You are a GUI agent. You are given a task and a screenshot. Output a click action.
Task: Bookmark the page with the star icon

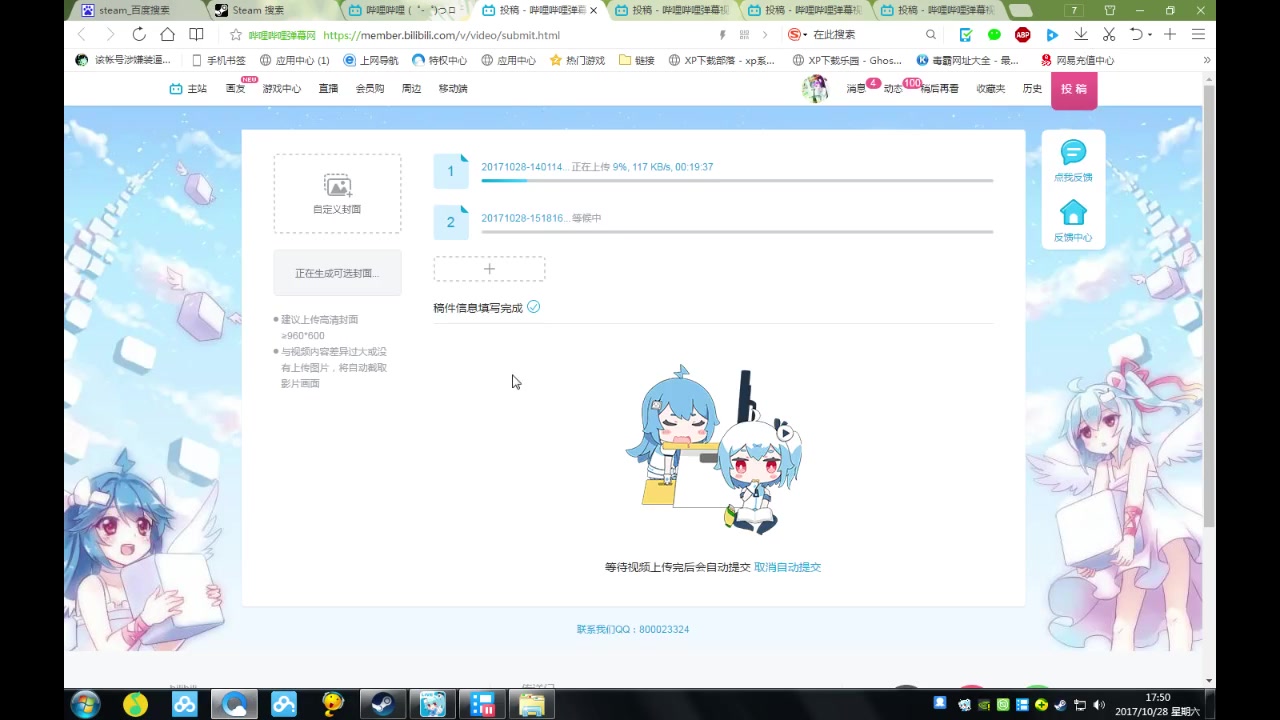coord(236,35)
